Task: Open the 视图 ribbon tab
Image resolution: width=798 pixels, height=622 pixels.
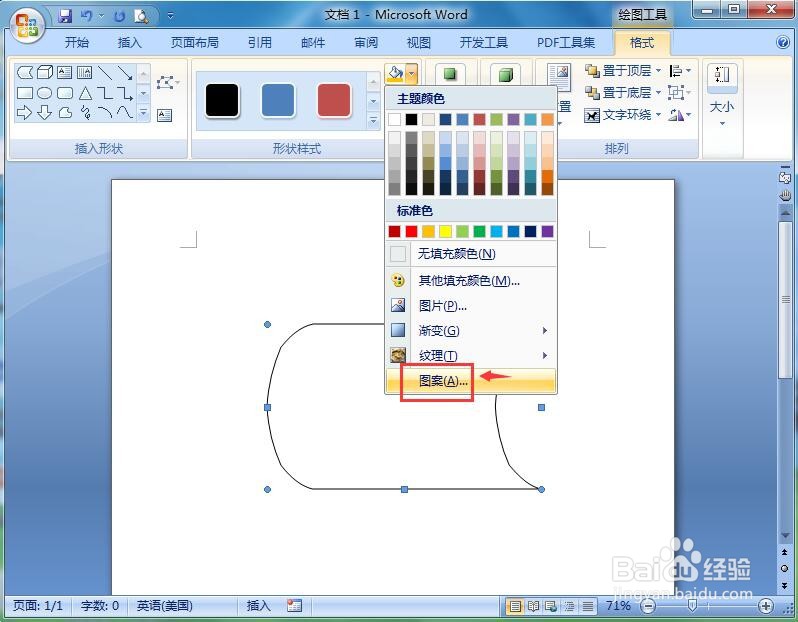Action: click(x=418, y=43)
